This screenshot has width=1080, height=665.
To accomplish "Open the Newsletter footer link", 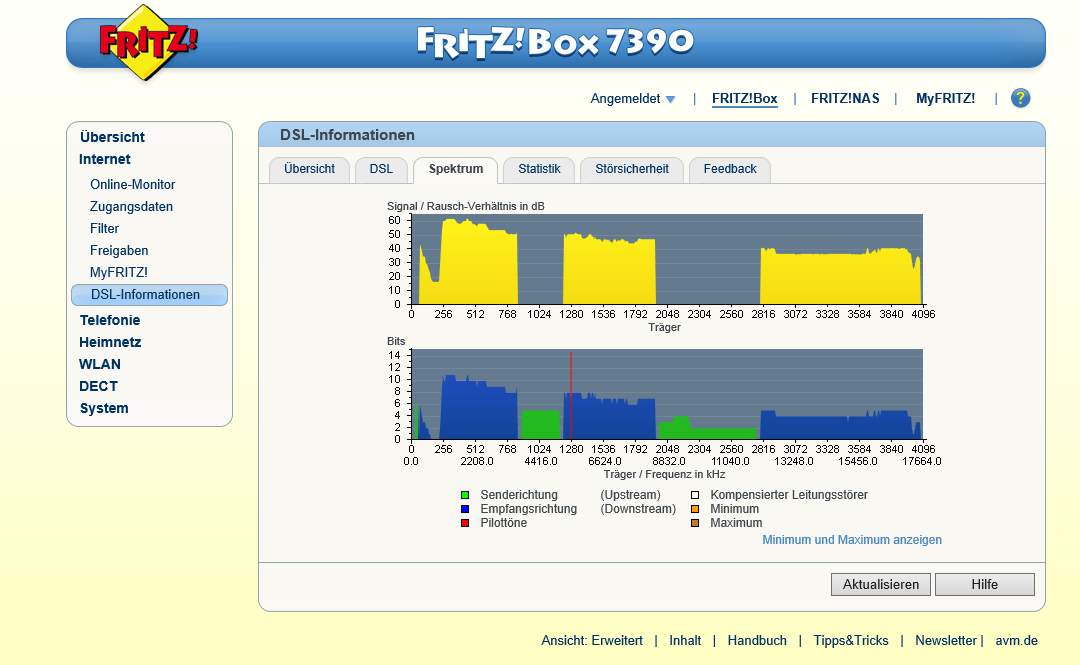I will pyautogui.click(x=946, y=640).
